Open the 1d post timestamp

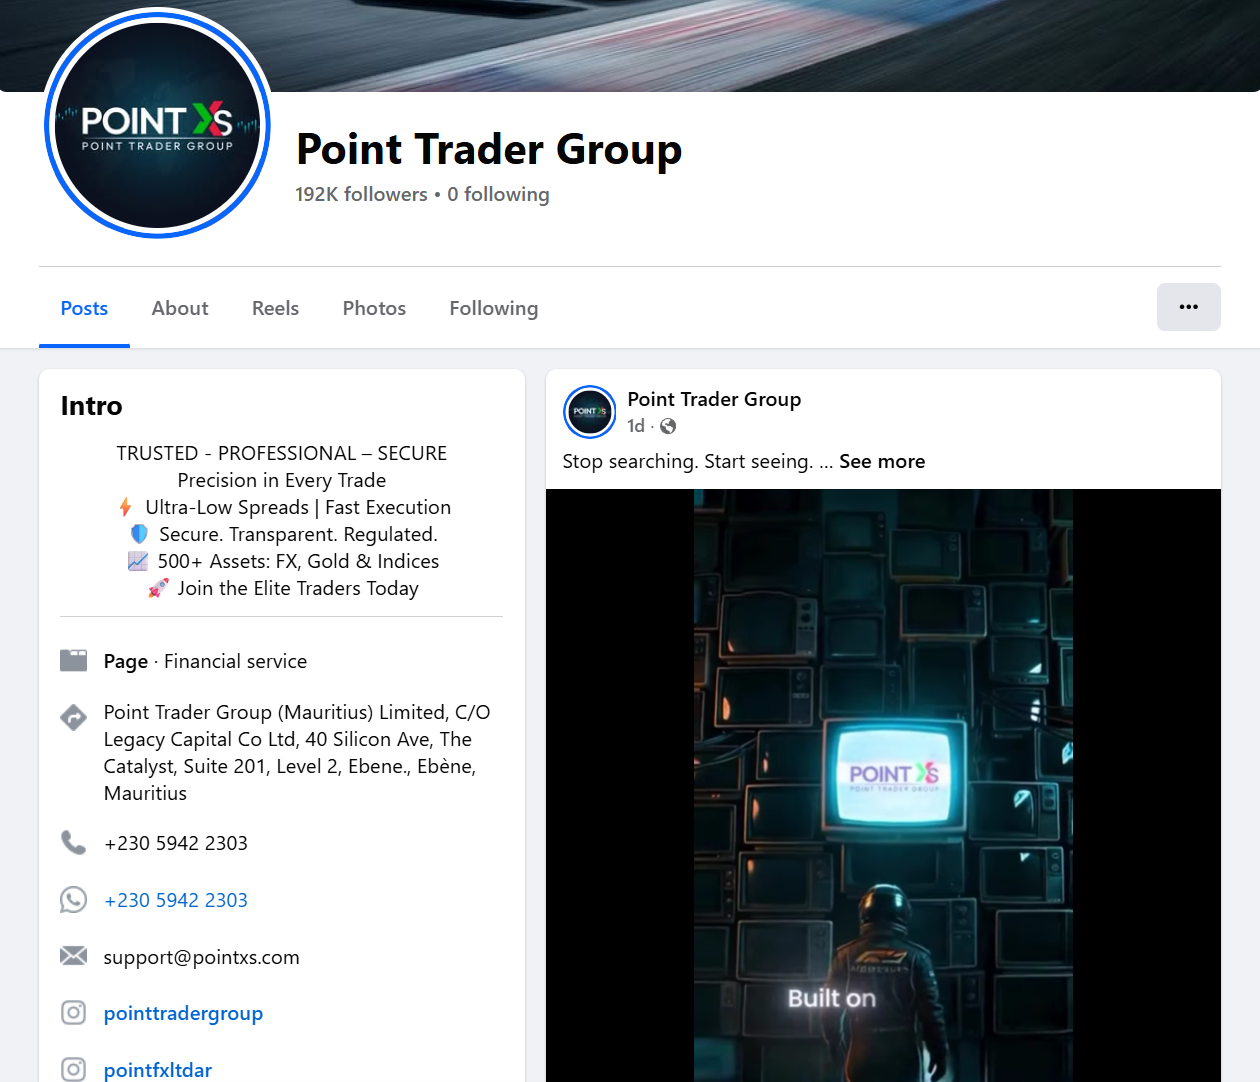pyautogui.click(x=636, y=426)
